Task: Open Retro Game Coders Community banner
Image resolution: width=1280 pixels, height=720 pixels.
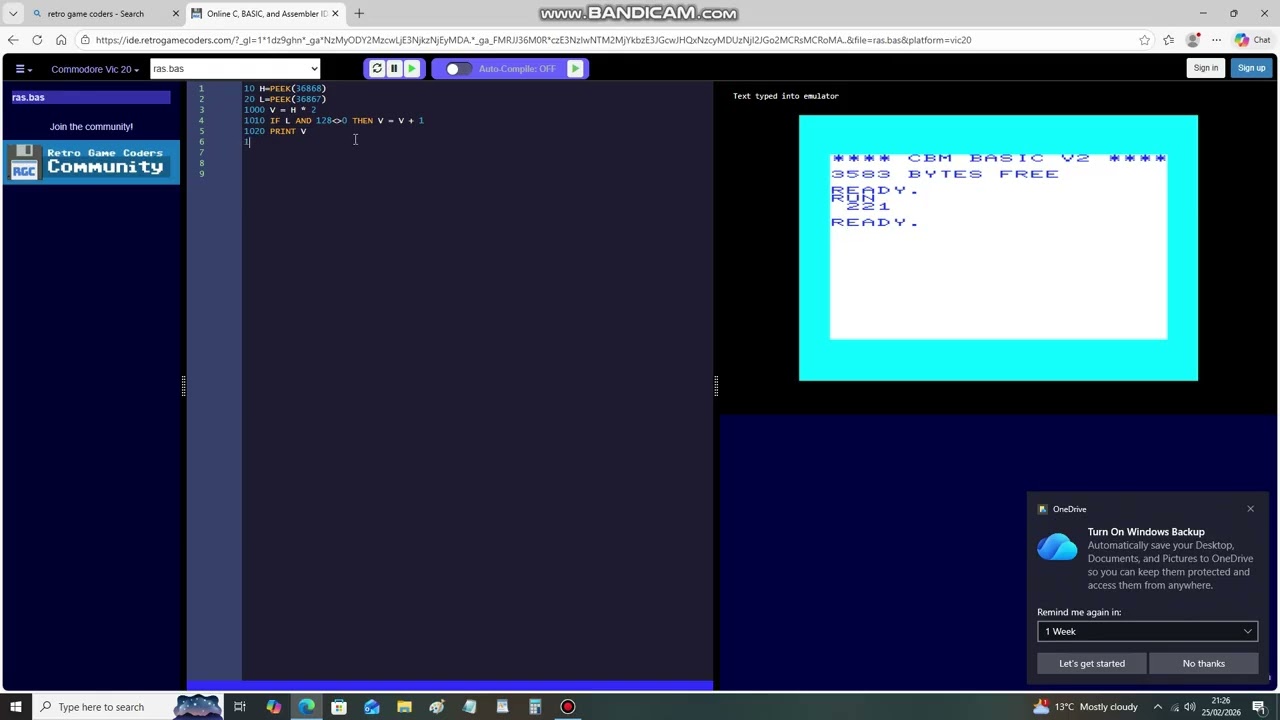Action: (91, 162)
